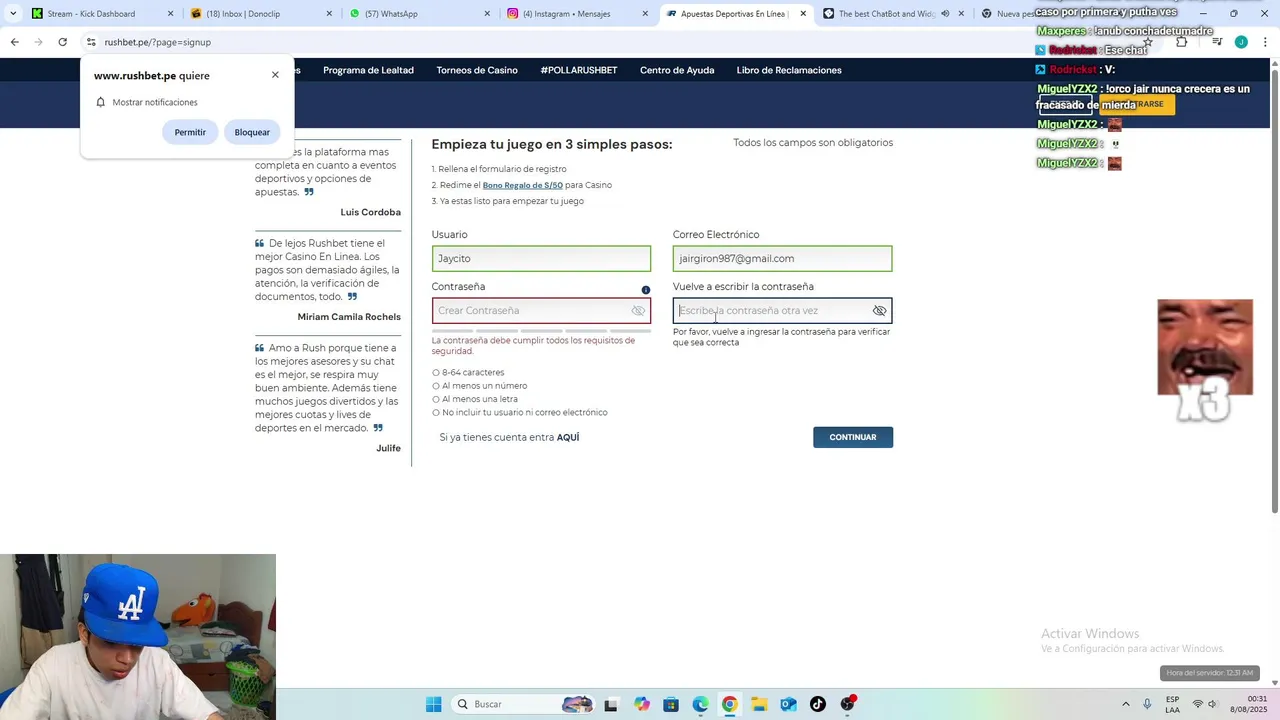Open the Torneos de Casino menu

(477, 70)
